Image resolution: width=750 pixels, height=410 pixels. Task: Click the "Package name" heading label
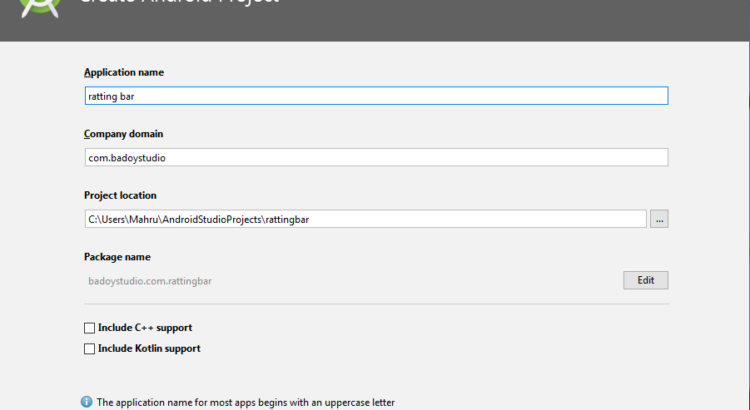pos(117,257)
